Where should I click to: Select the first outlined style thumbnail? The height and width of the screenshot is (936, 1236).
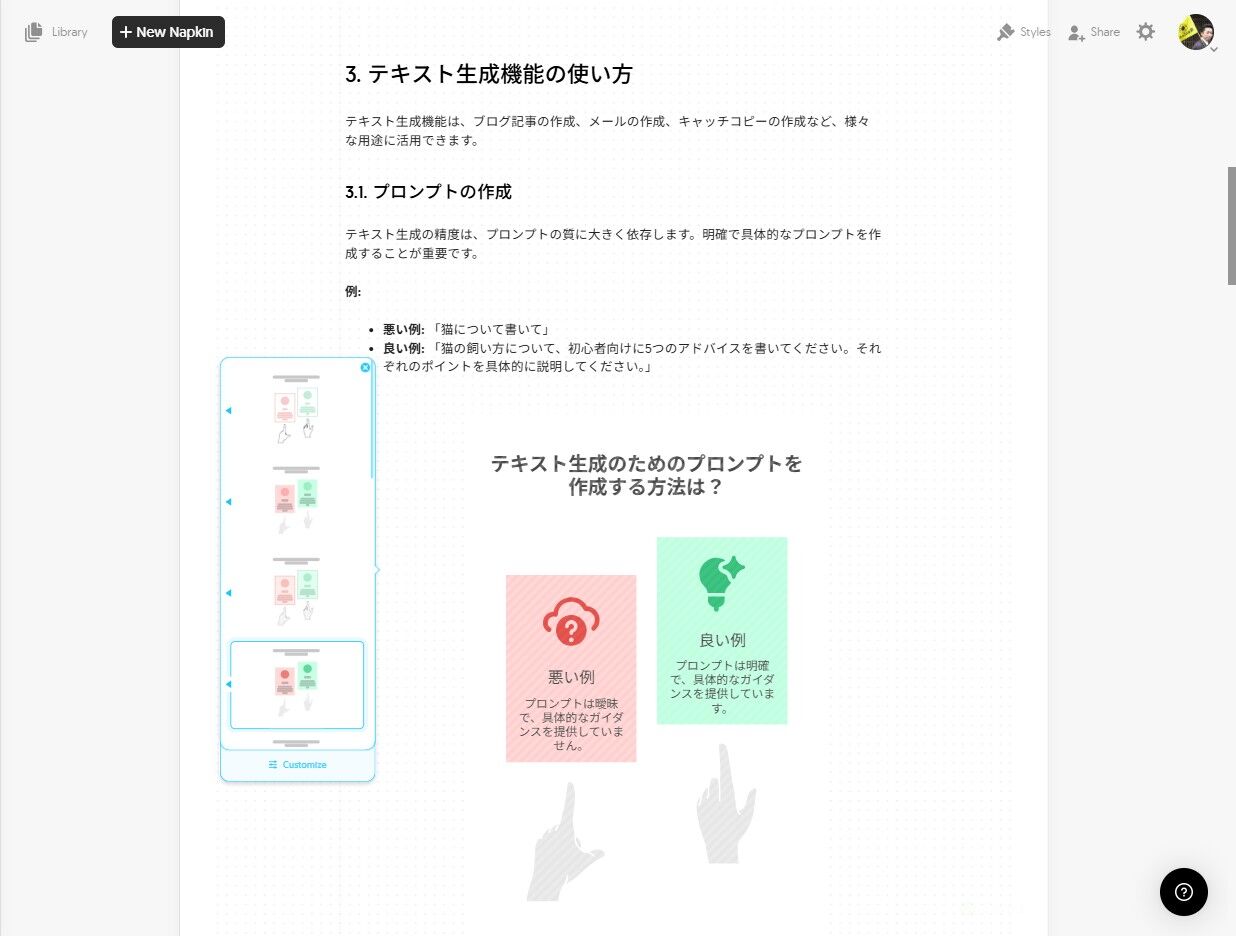(296, 409)
